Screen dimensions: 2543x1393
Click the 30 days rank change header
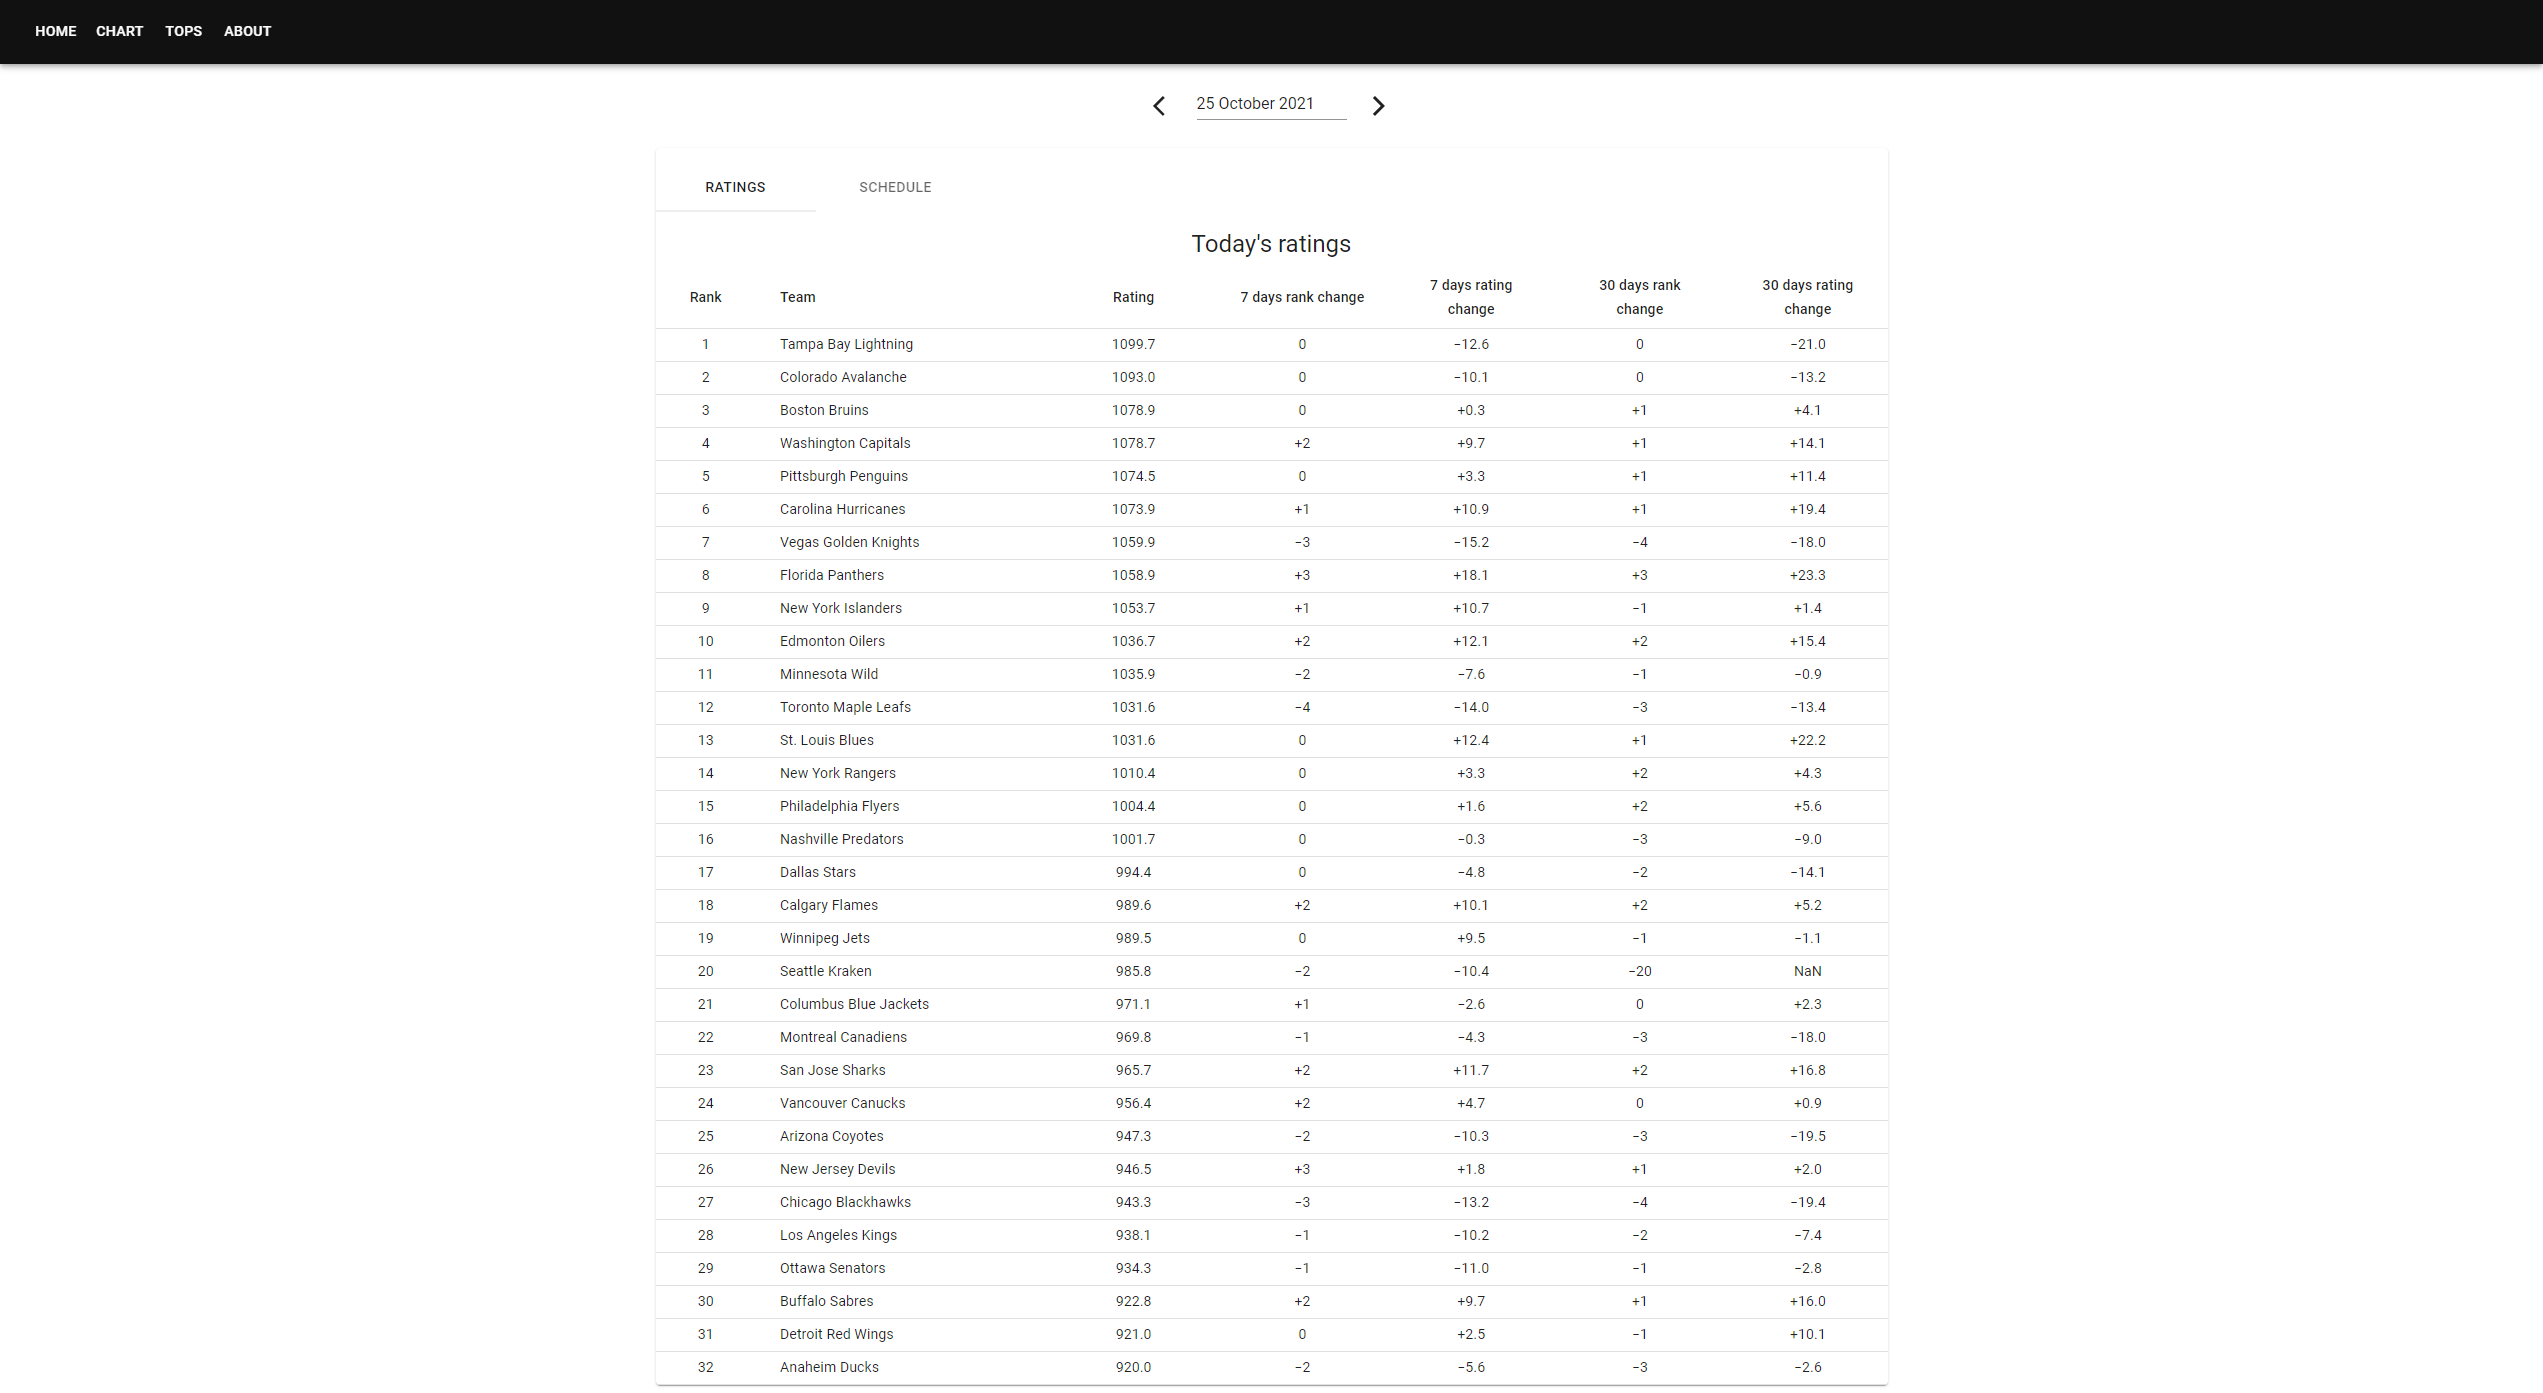(x=1640, y=297)
